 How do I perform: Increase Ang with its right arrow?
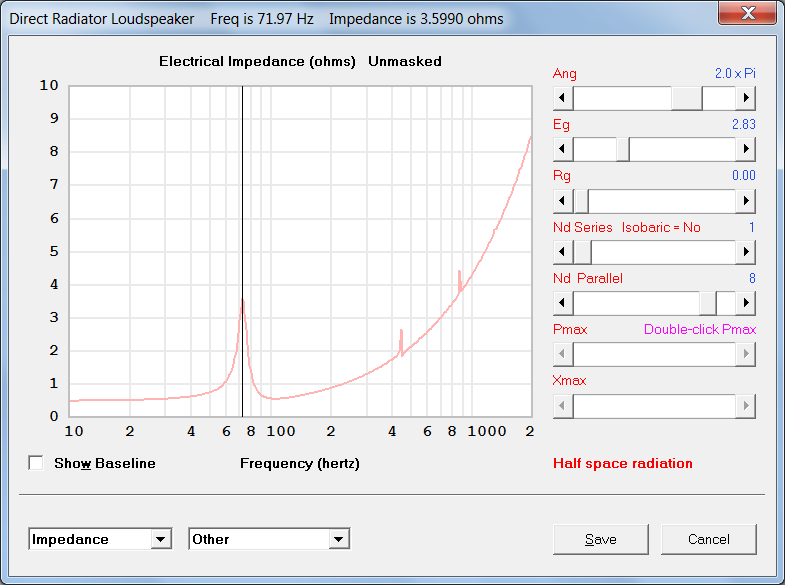coord(745,98)
